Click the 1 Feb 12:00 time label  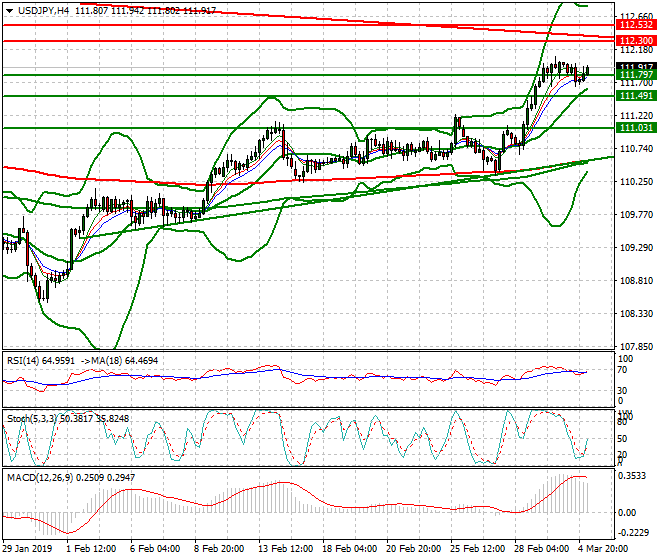(x=91, y=549)
